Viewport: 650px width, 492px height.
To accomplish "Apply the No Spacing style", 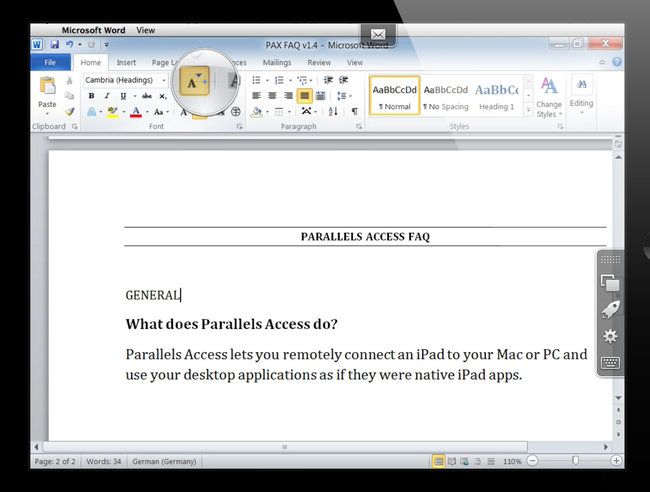I will 446,96.
